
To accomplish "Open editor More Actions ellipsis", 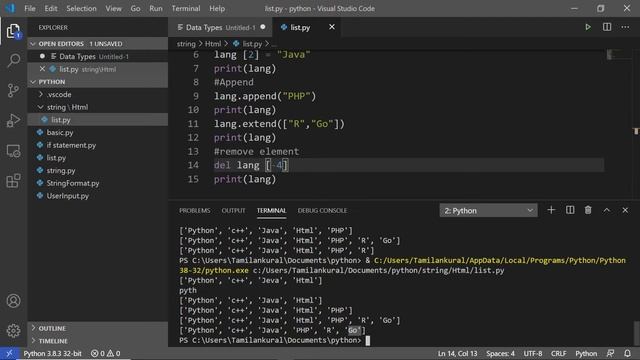I will pyautogui.click(x=625, y=27).
